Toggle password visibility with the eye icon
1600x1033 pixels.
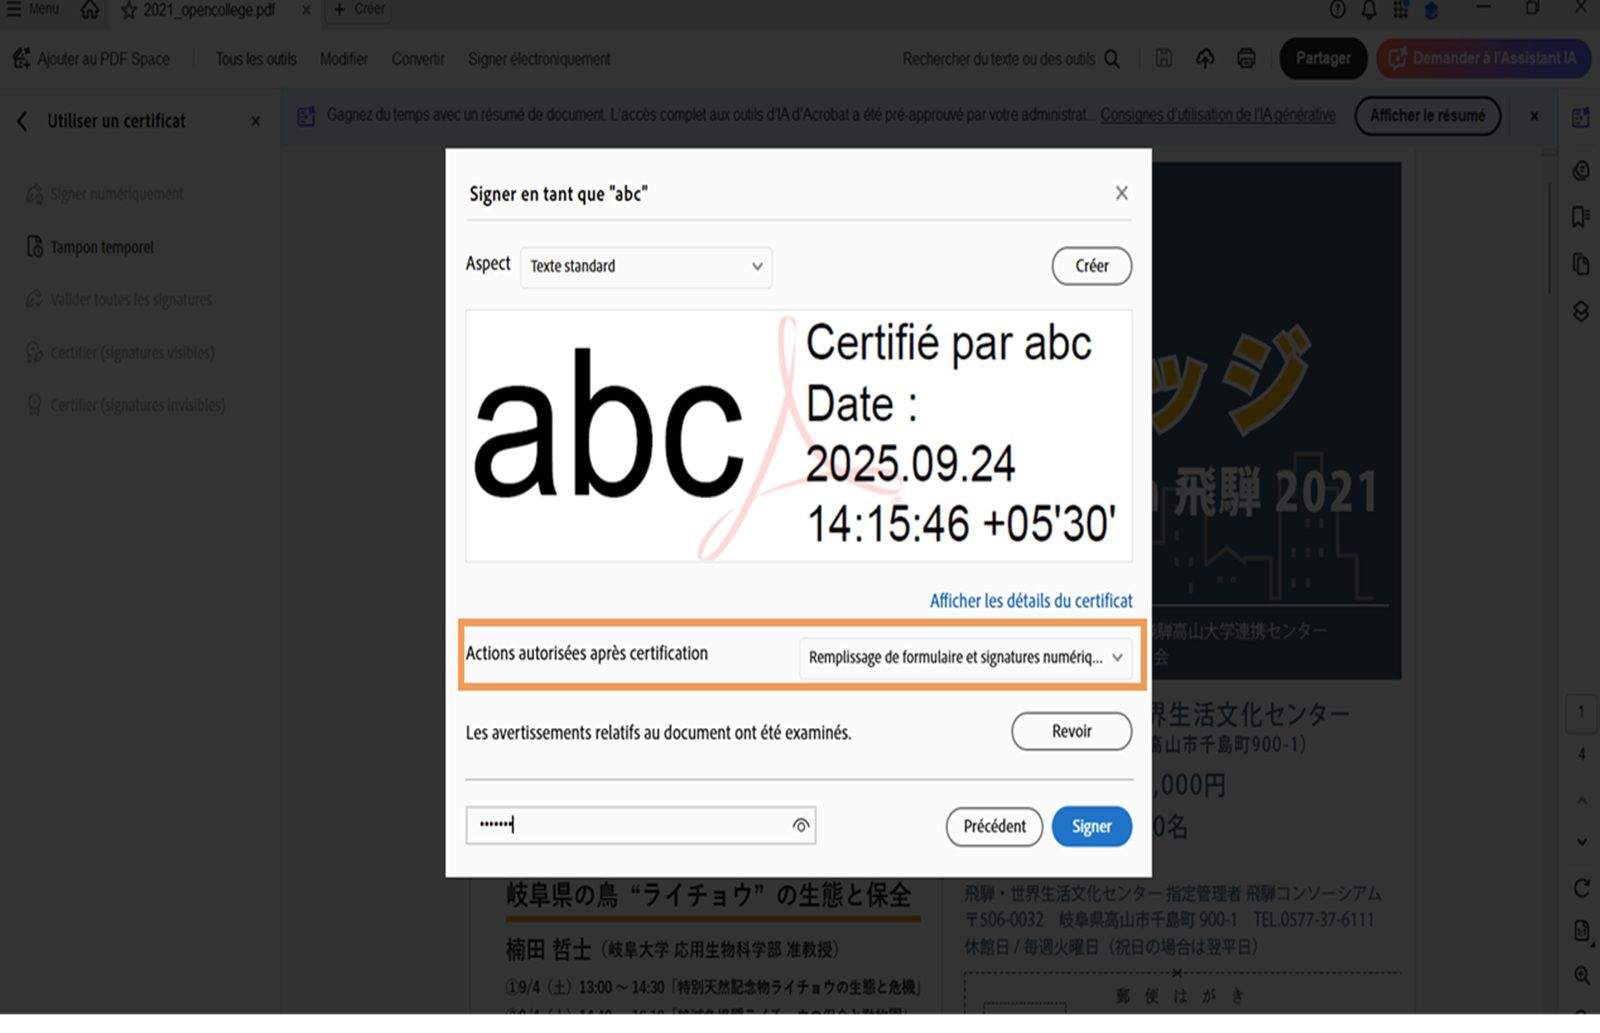(x=800, y=825)
